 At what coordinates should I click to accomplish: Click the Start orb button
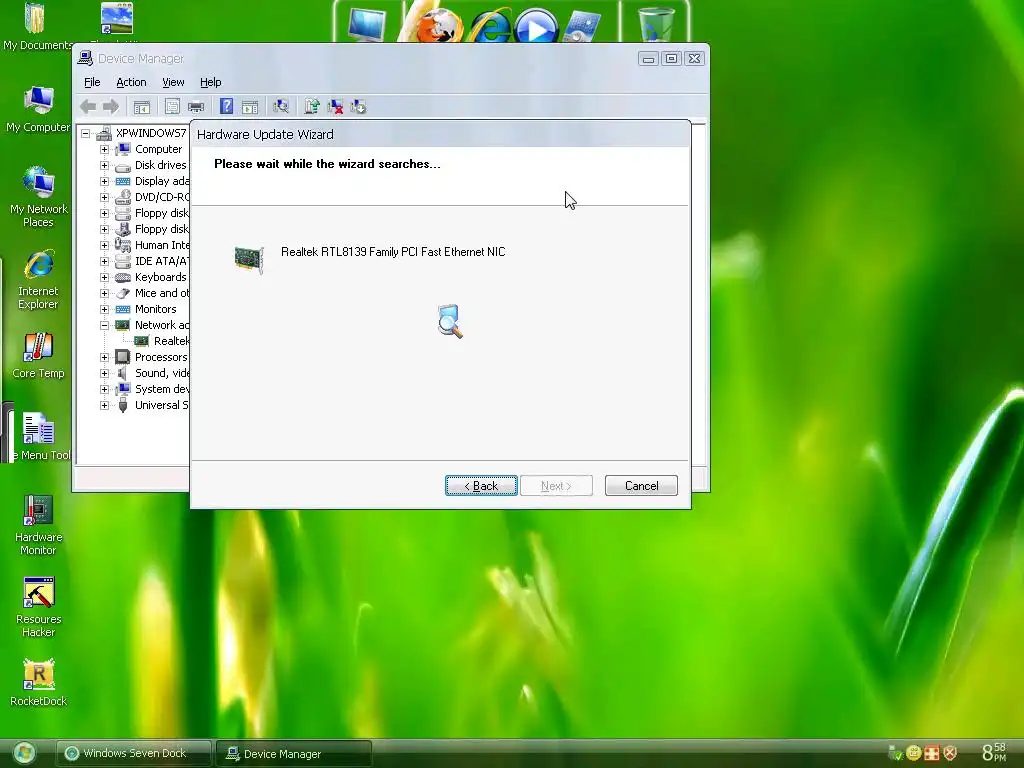[24, 754]
